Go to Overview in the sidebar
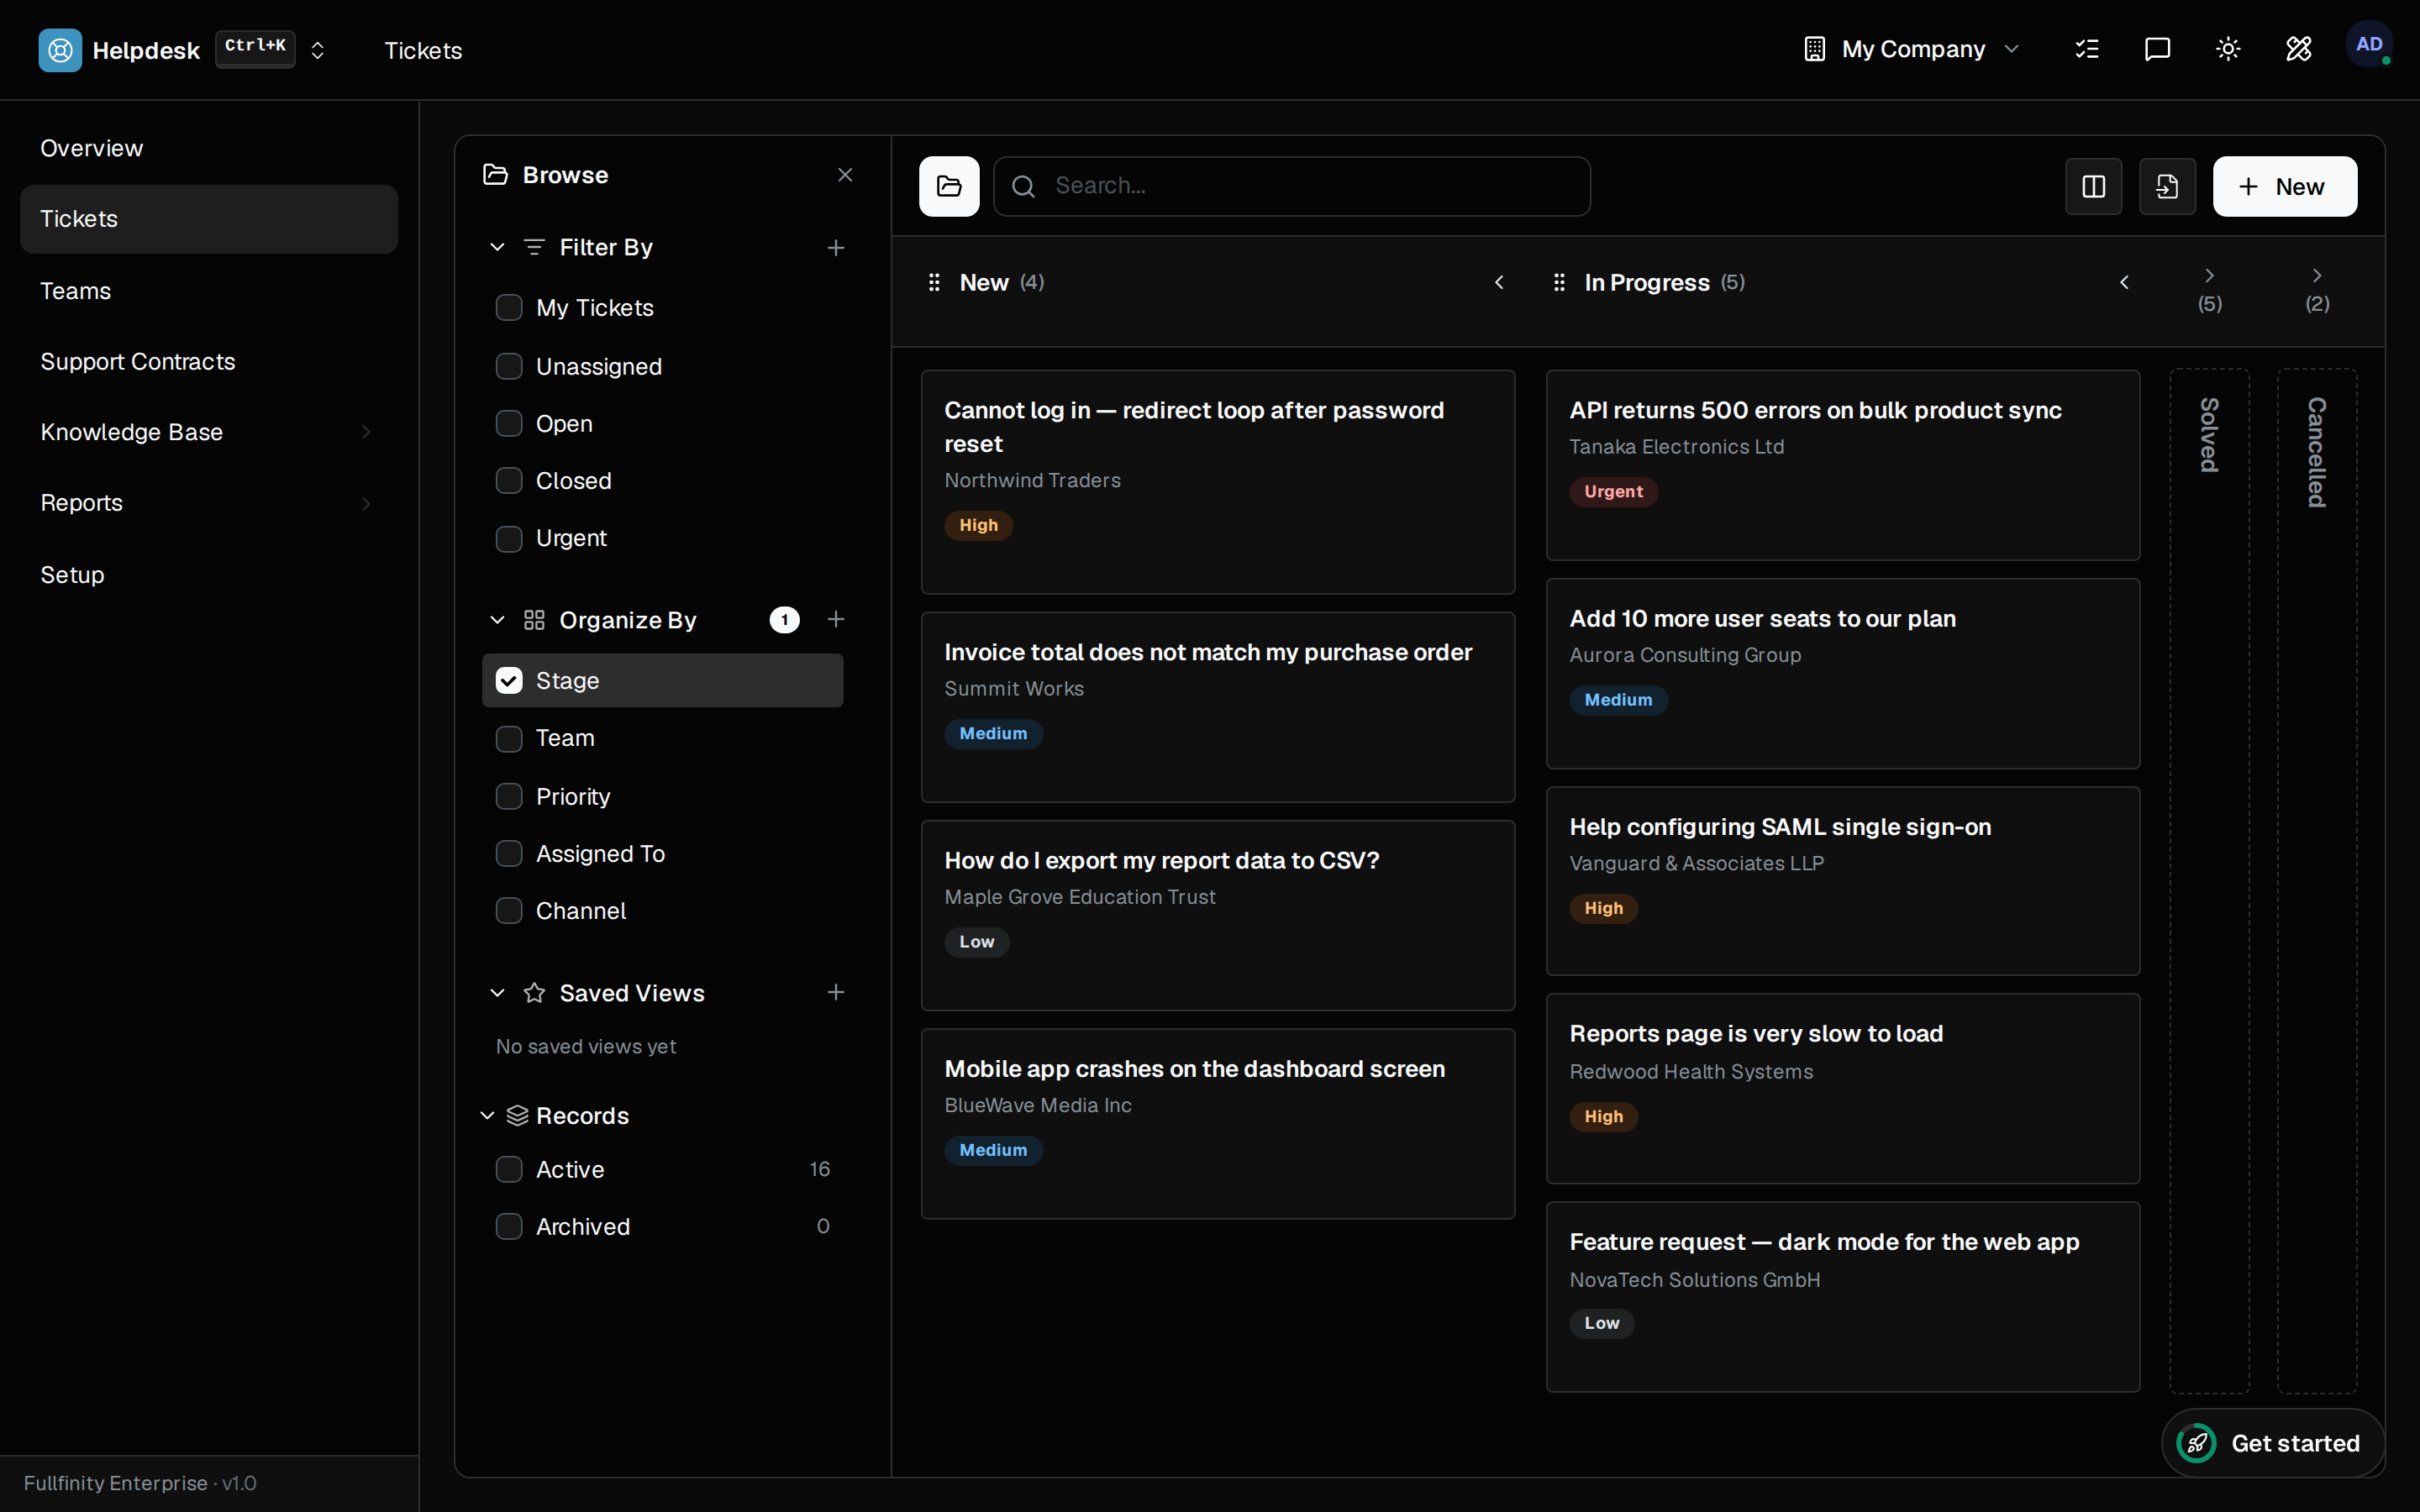 point(209,148)
